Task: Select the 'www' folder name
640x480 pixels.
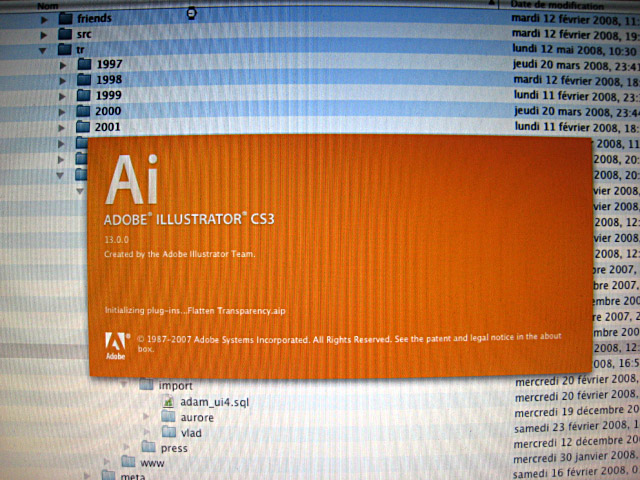Action: tap(152, 463)
